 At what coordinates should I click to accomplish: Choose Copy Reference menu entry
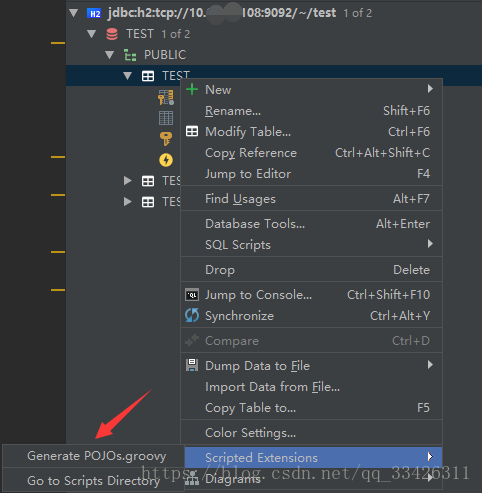point(311,153)
